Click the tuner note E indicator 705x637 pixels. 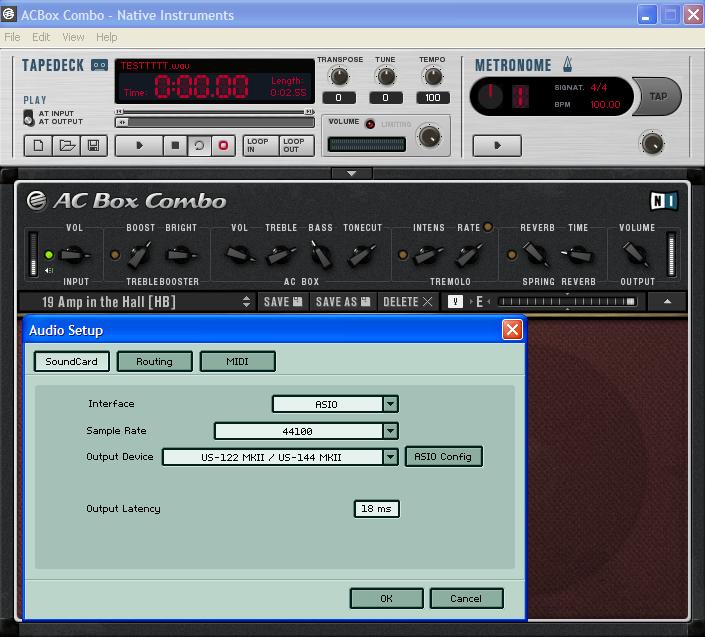[479, 302]
